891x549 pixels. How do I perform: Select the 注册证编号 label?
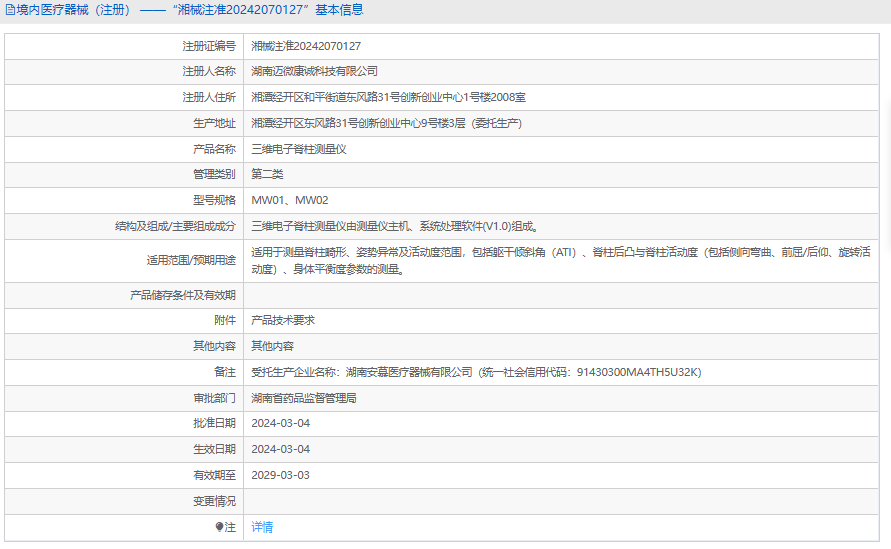pos(209,46)
